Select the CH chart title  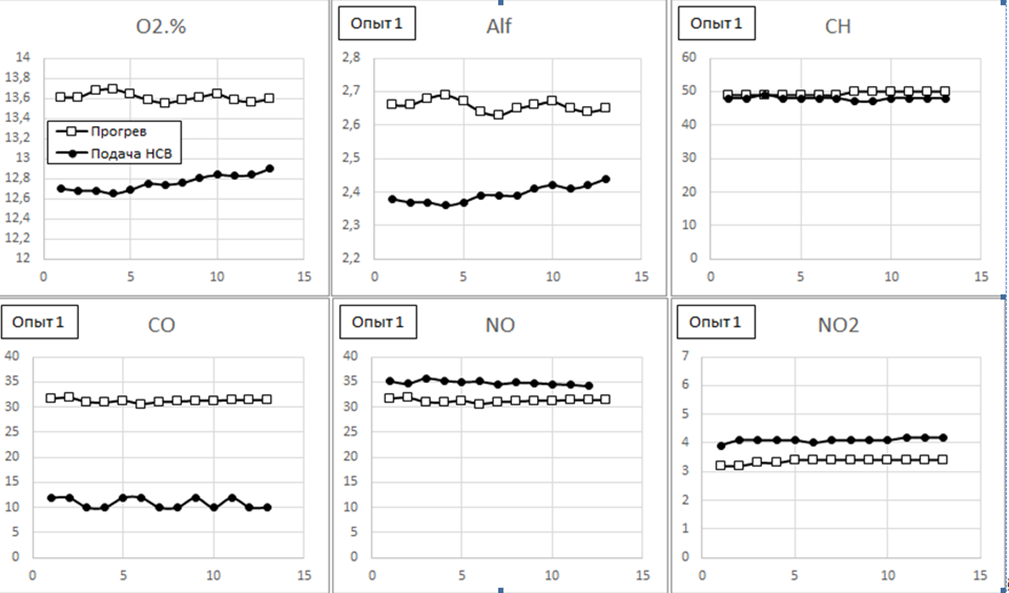click(x=837, y=26)
